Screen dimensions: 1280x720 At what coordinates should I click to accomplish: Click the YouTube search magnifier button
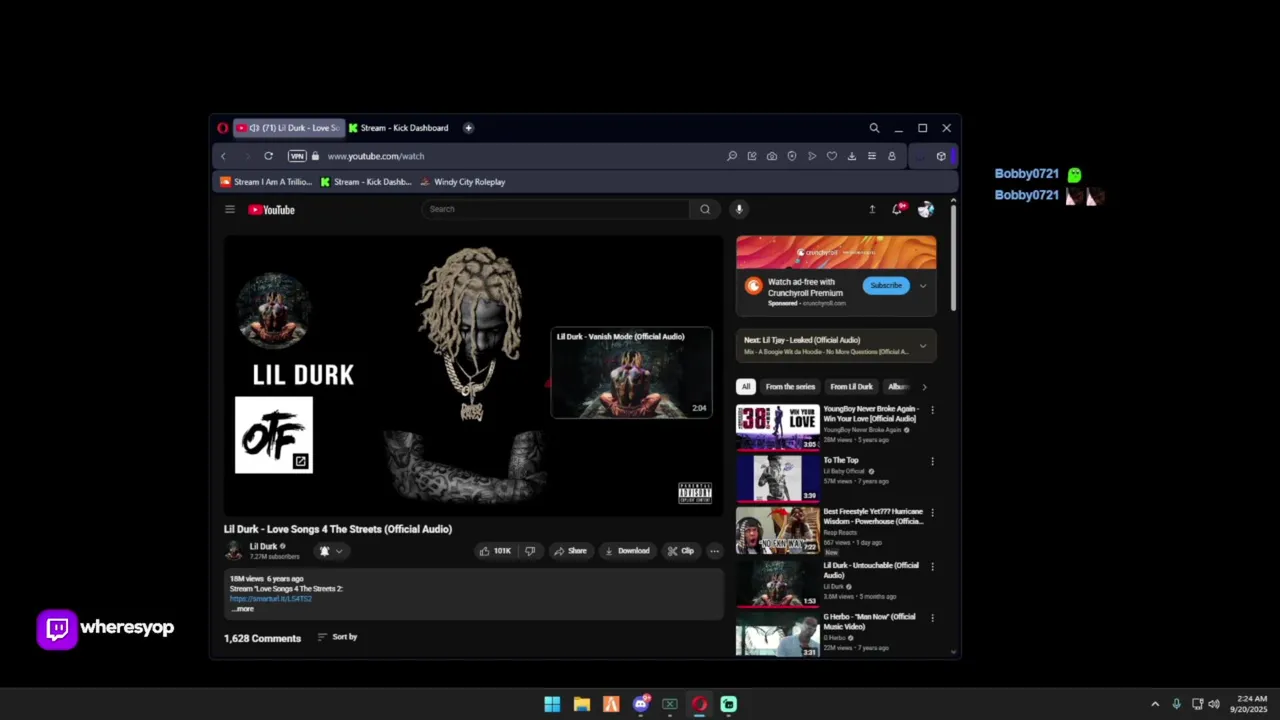pyautogui.click(x=705, y=209)
